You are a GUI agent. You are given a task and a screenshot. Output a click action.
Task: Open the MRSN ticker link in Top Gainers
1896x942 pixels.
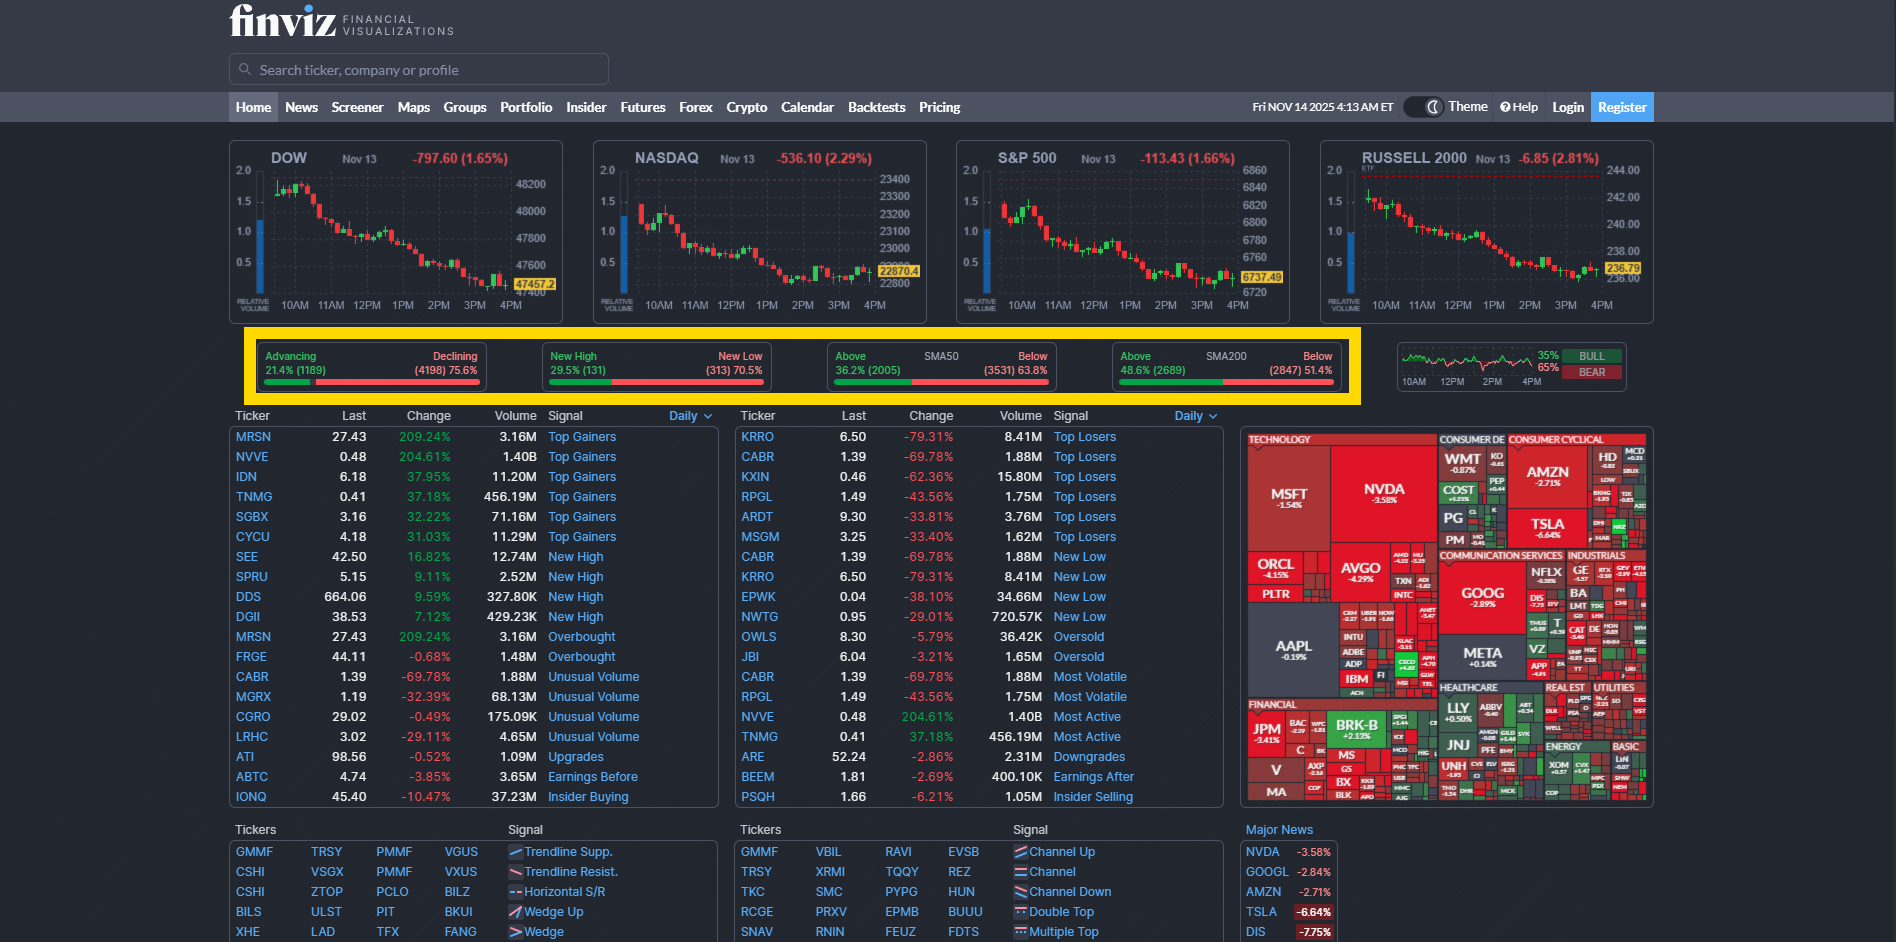[x=253, y=437]
